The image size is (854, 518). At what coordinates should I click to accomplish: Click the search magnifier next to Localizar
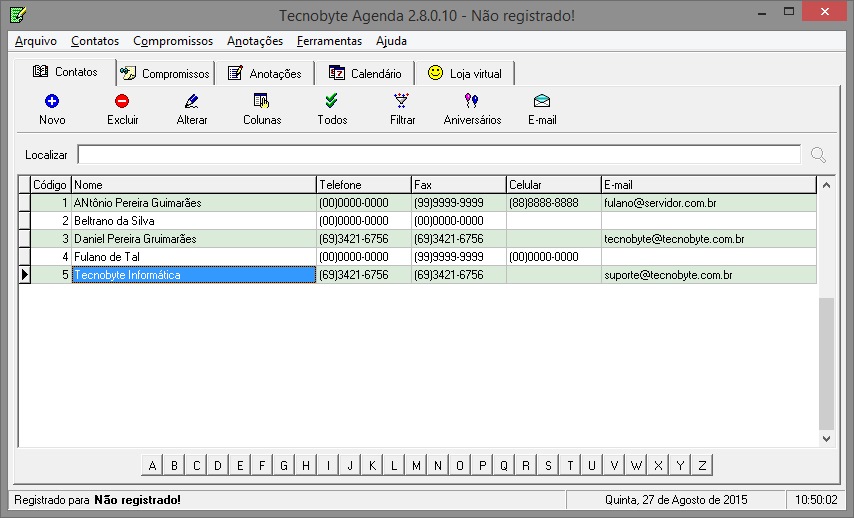(818, 155)
